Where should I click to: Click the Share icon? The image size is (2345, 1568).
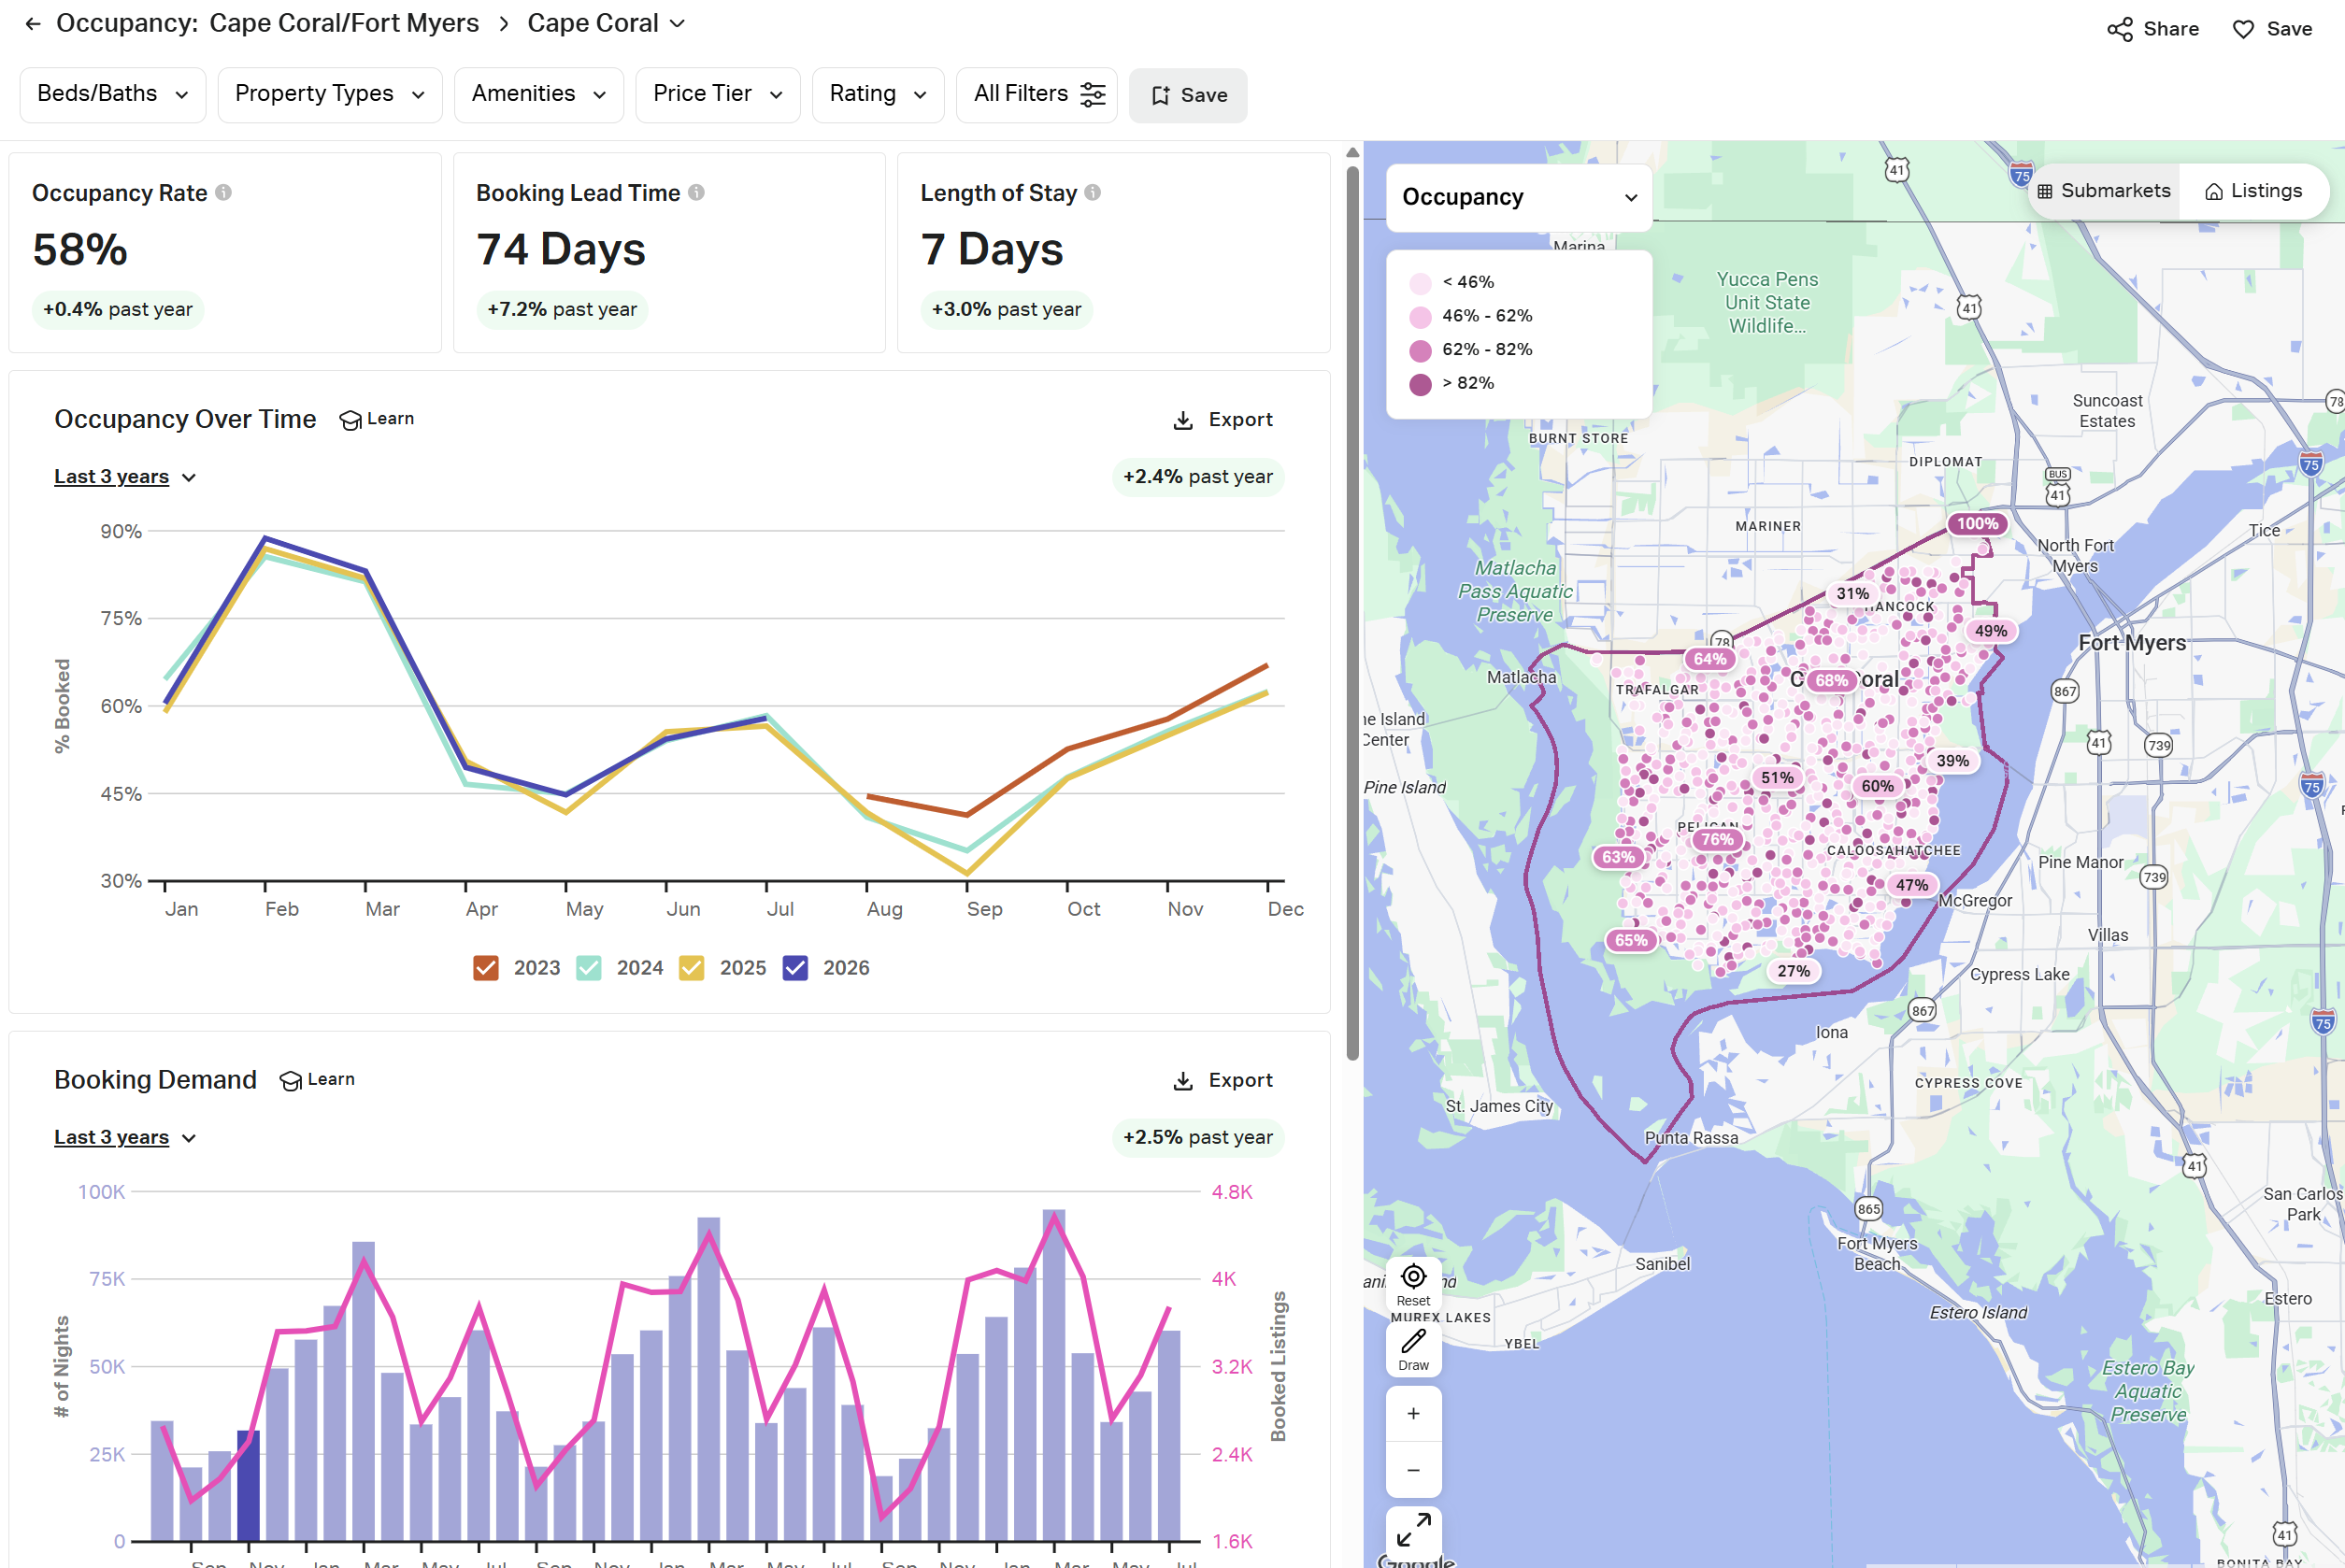pyautogui.click(x=2119, y=29)
